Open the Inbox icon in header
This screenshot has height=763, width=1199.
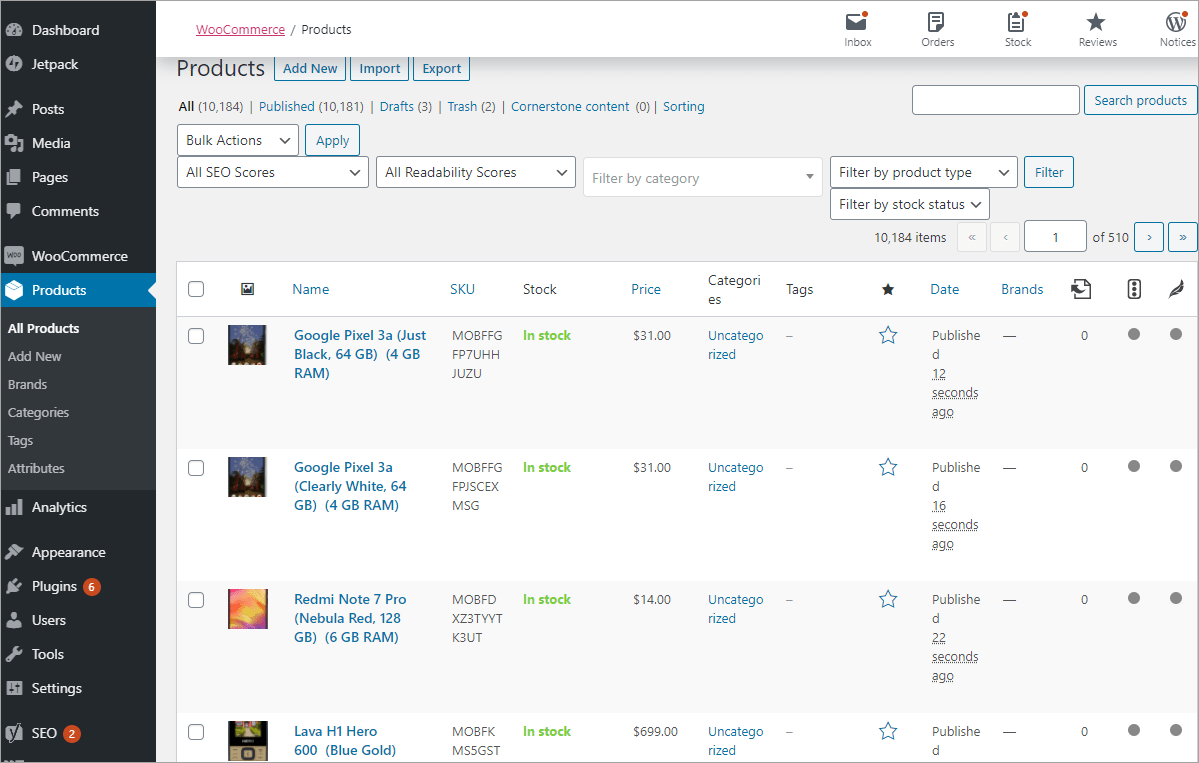tap(856, 21)
